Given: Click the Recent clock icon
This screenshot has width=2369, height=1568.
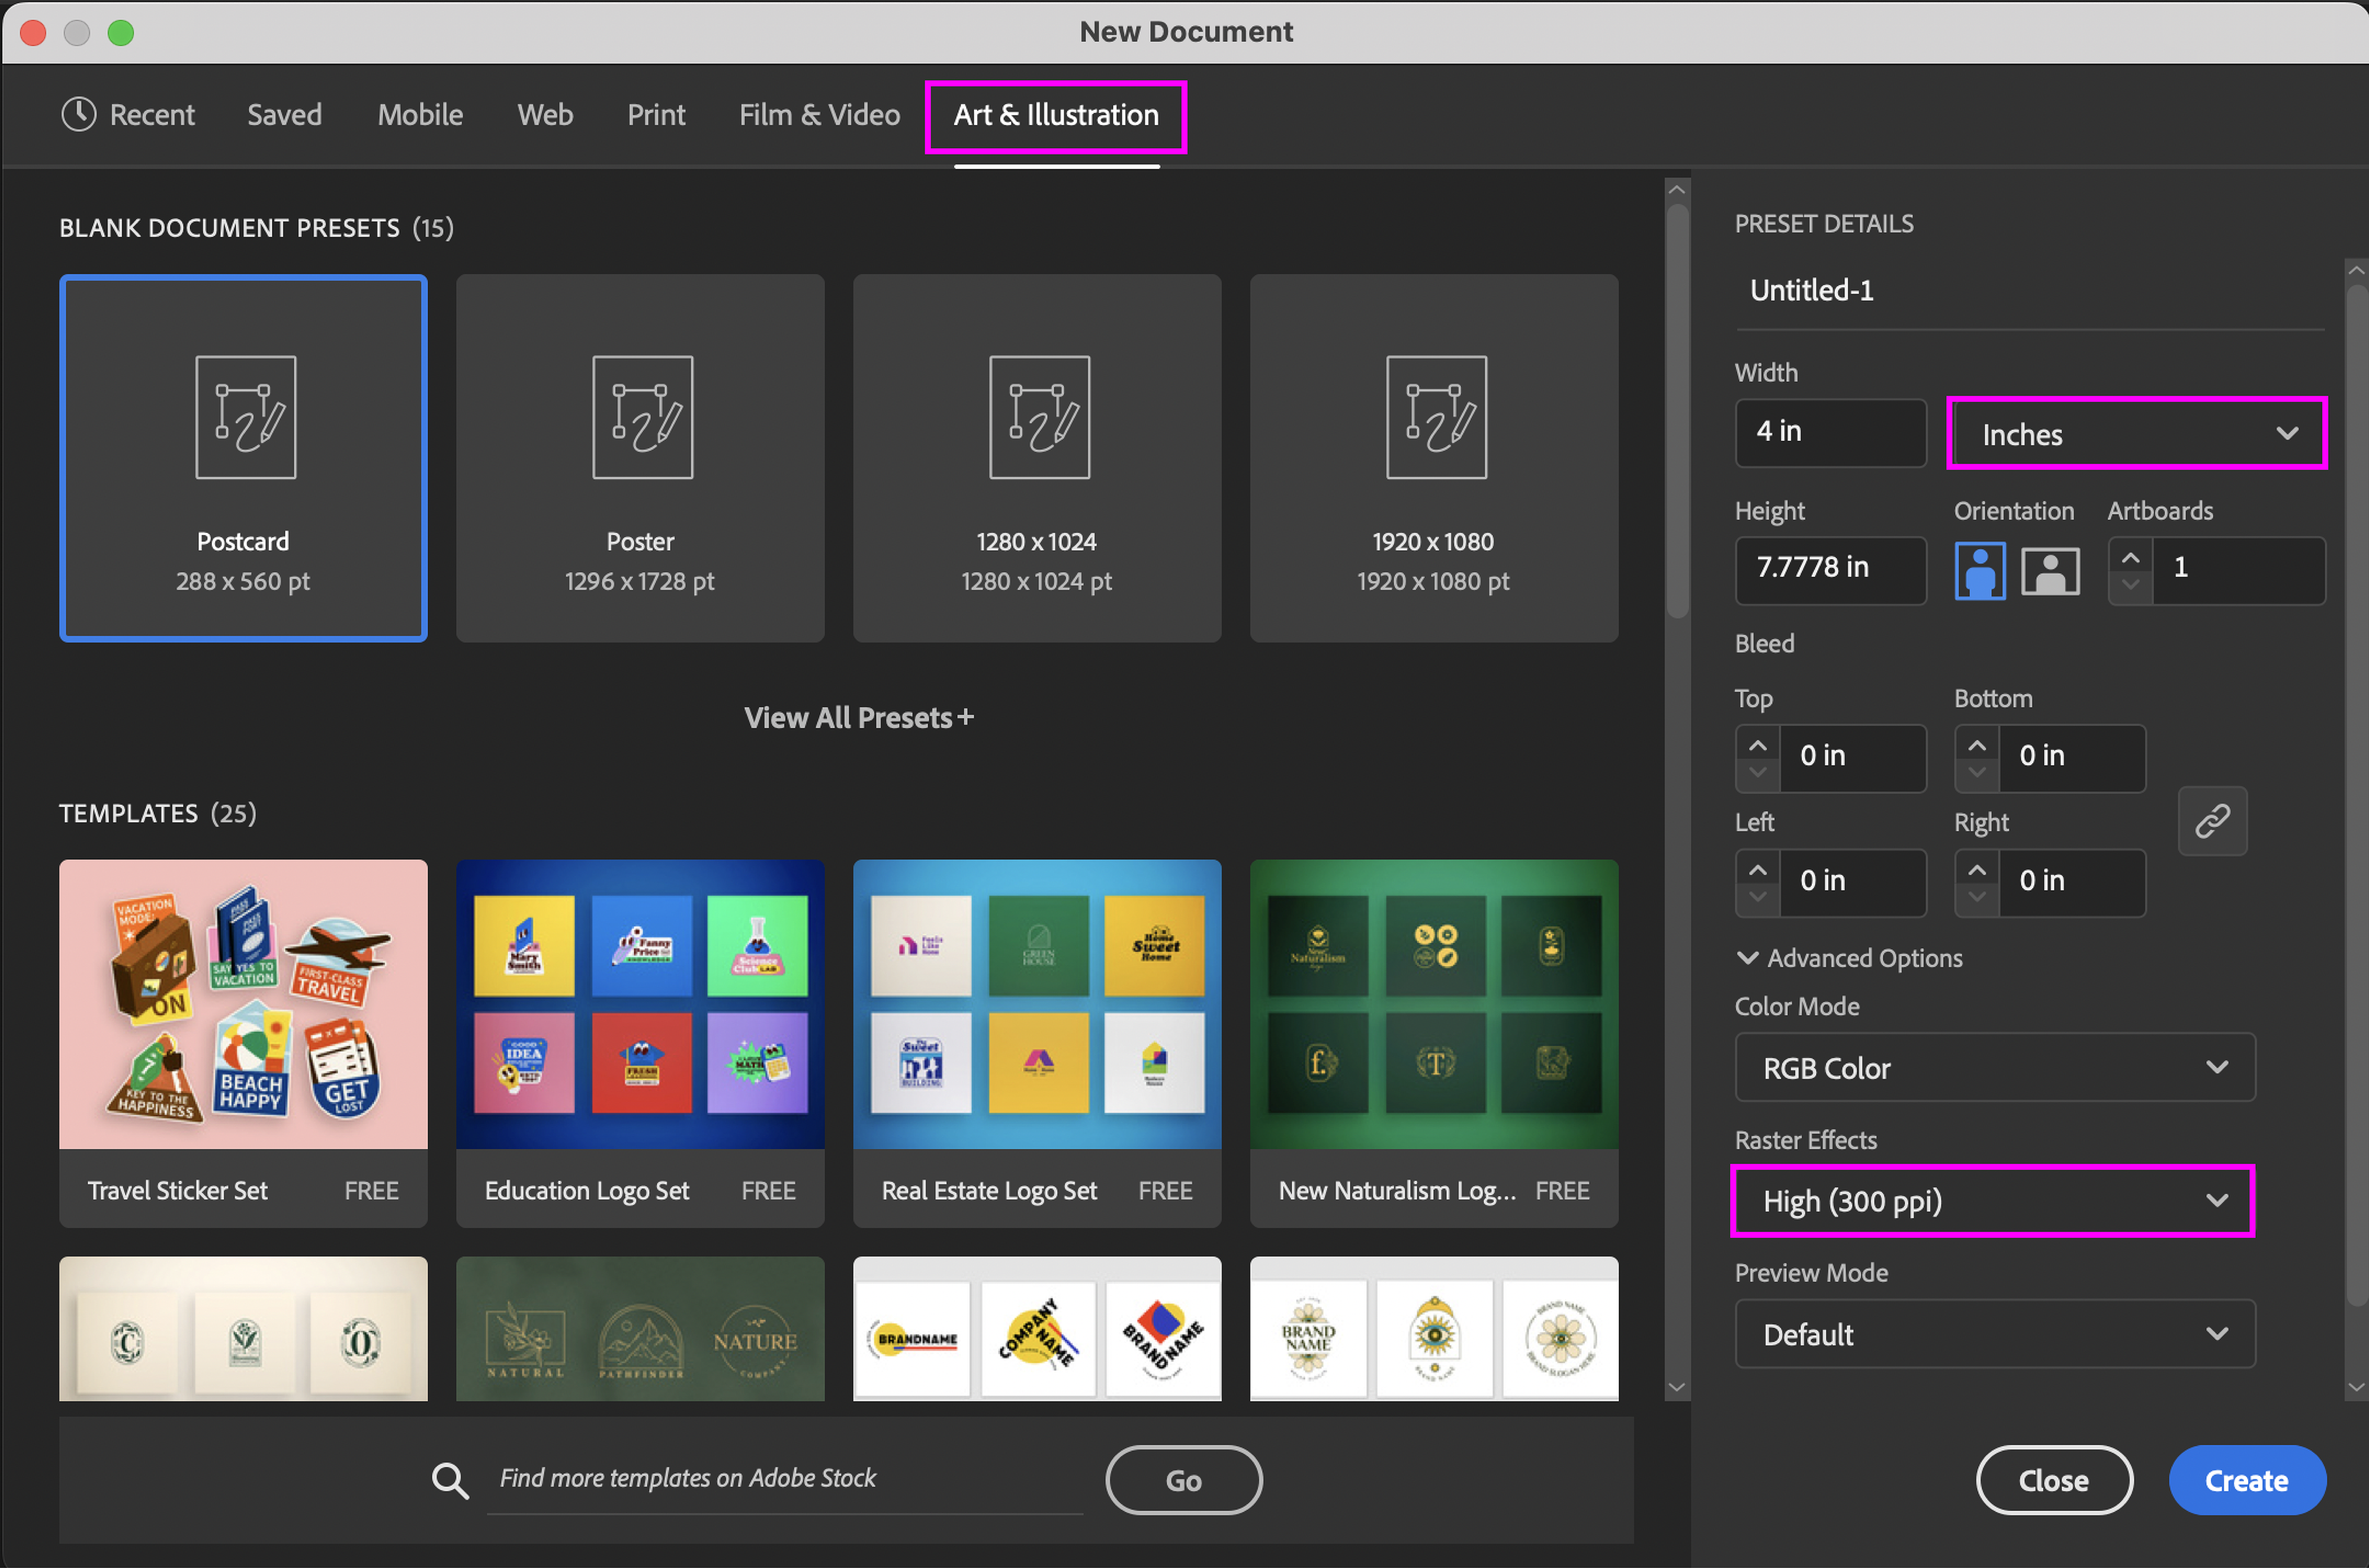Looking at the screenshot, I should click(x=78, y=115).
